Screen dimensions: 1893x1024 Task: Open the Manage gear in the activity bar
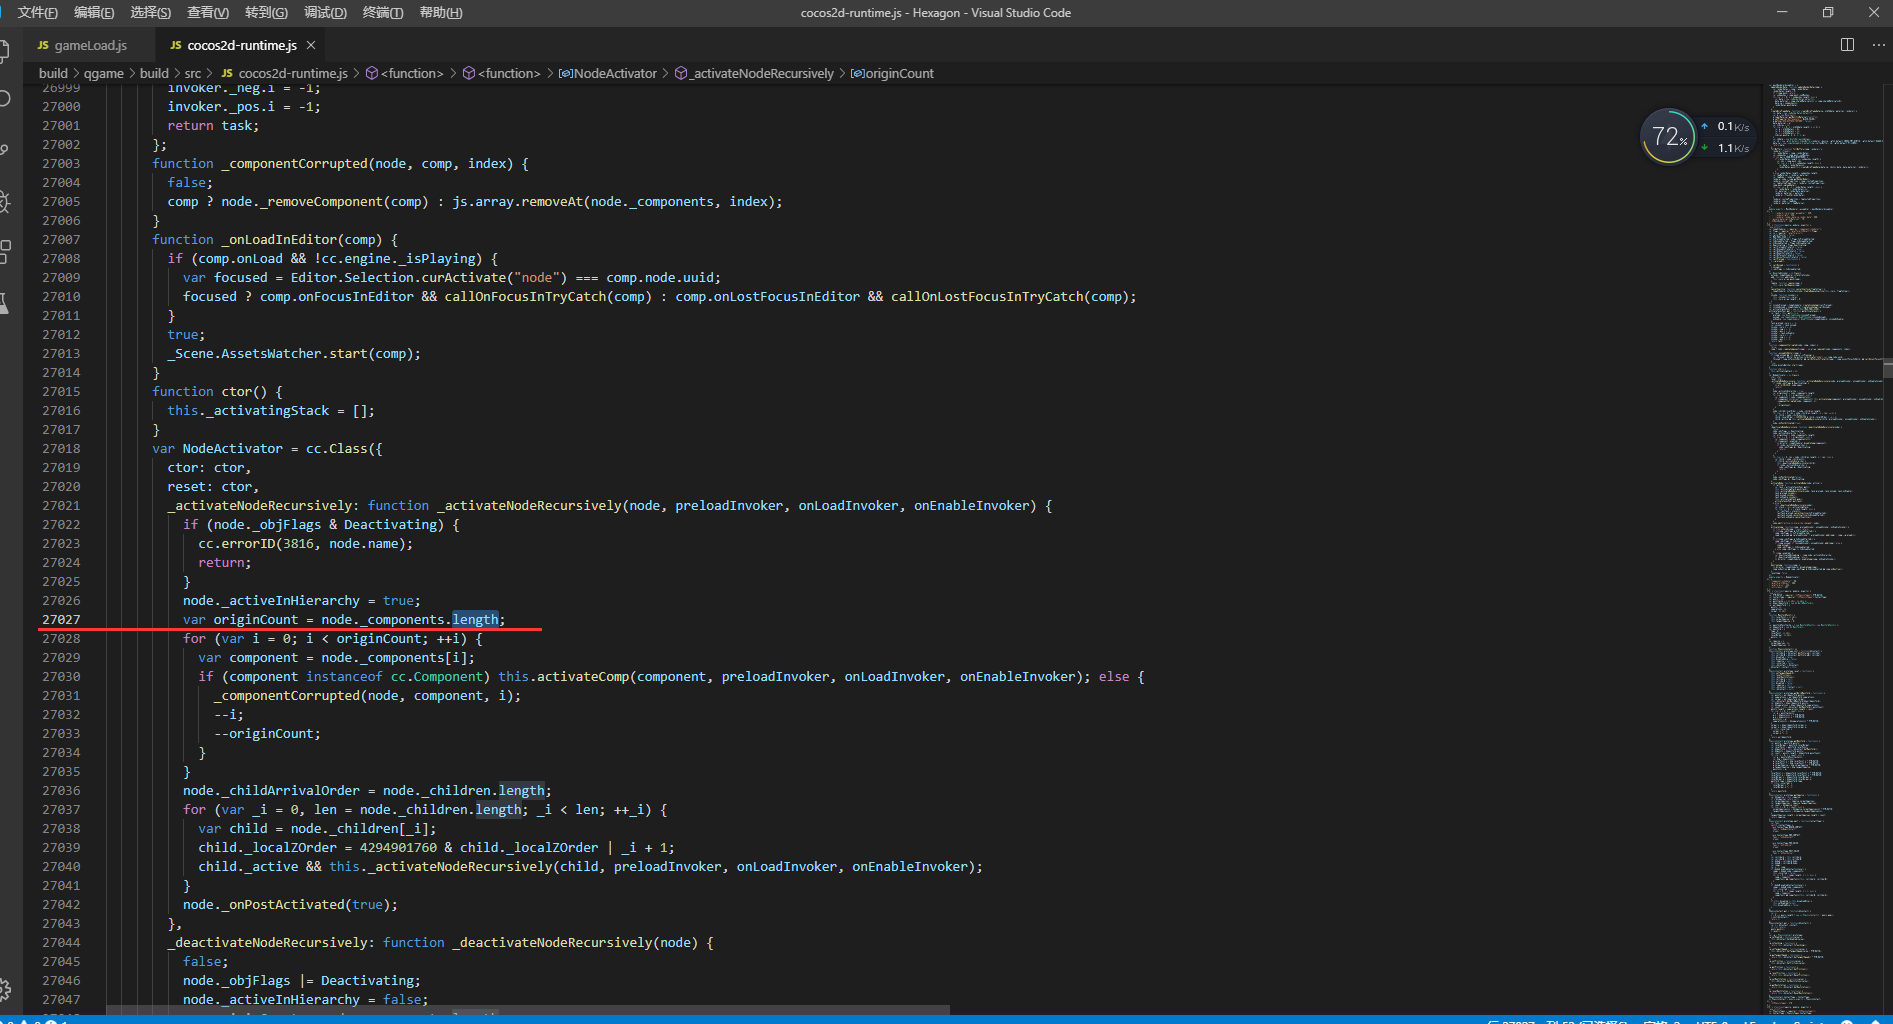pyautogui.click(x=4, y=990)
